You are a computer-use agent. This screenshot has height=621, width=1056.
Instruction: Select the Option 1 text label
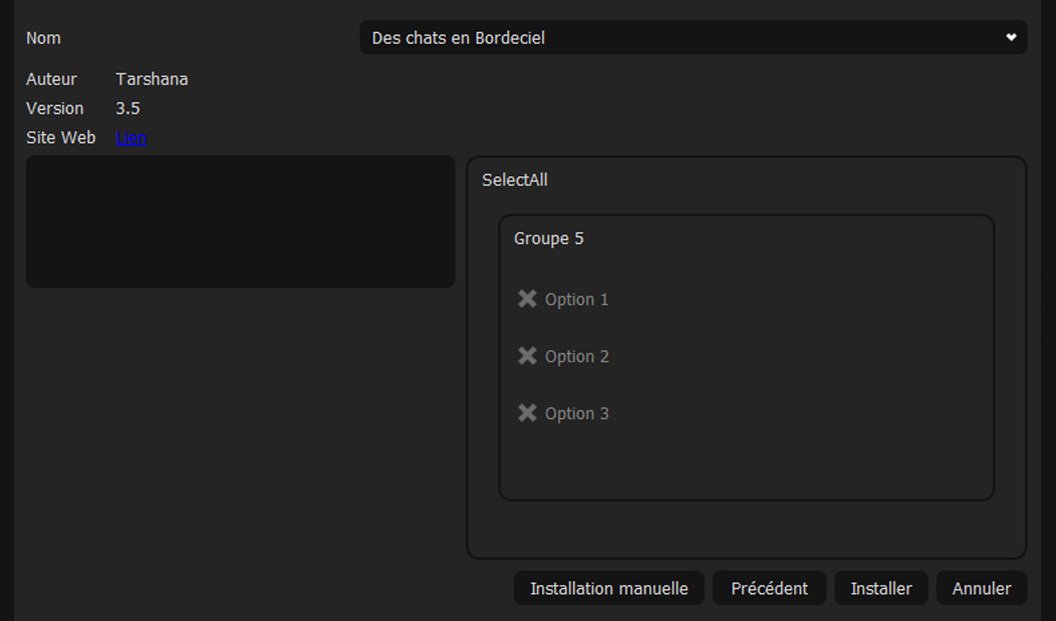[x=576, y=299]
